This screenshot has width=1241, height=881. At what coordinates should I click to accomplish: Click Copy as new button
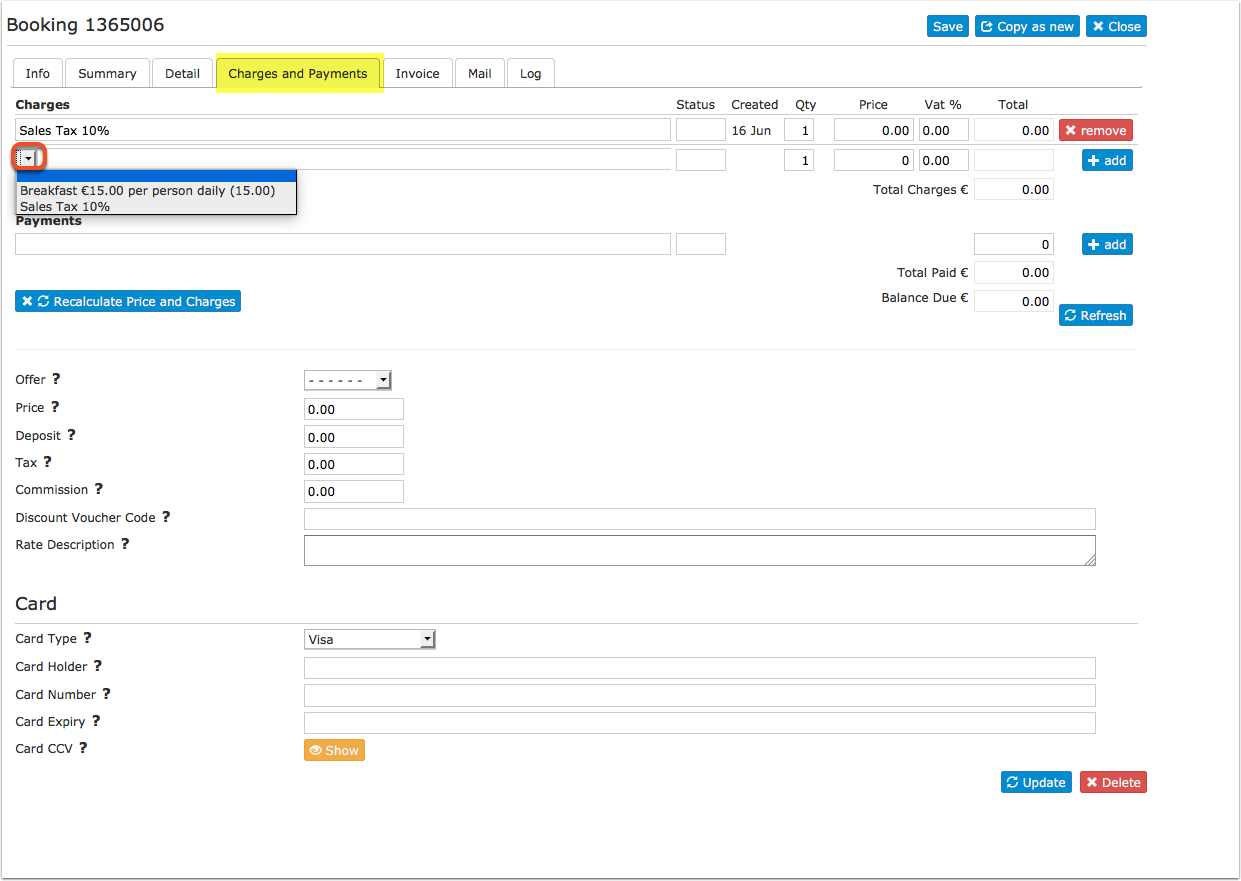click(1027, 27)
